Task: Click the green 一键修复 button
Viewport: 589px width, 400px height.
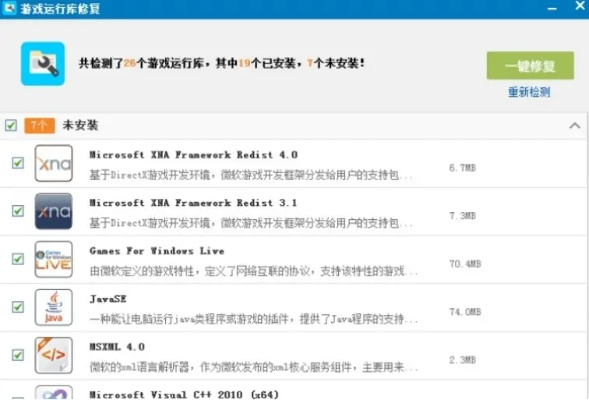Action: coord(530,66)
